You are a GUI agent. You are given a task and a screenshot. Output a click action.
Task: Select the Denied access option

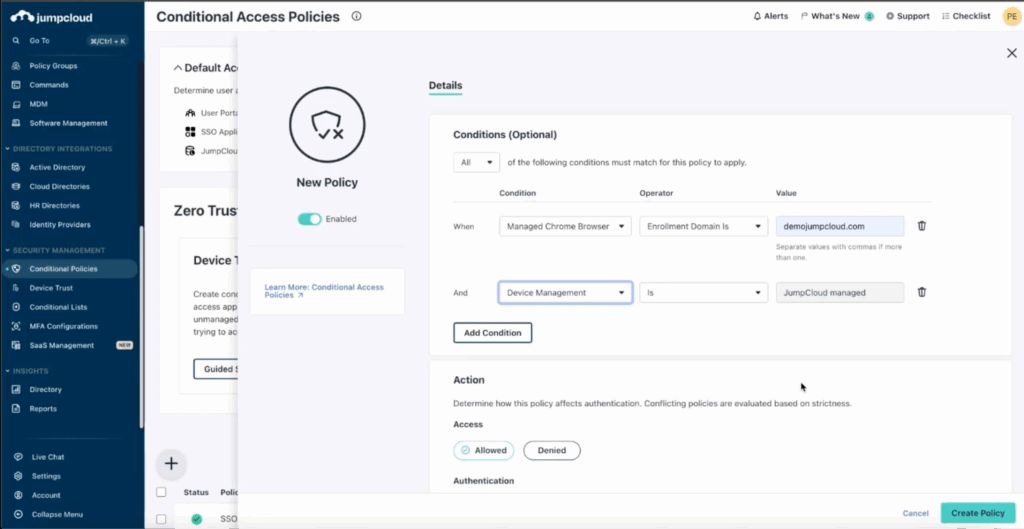click(552, 451)
